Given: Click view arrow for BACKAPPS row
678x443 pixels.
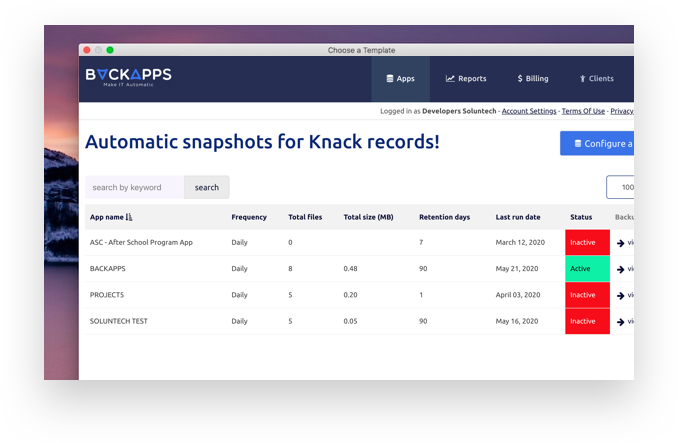Looking at the screenshot, I should pos(620,269).
